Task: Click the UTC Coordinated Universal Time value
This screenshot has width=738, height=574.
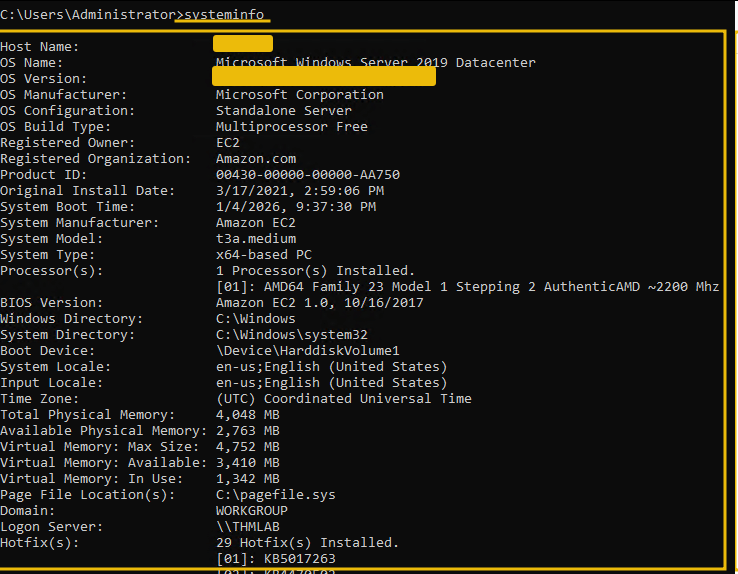Action: point(343,399)
